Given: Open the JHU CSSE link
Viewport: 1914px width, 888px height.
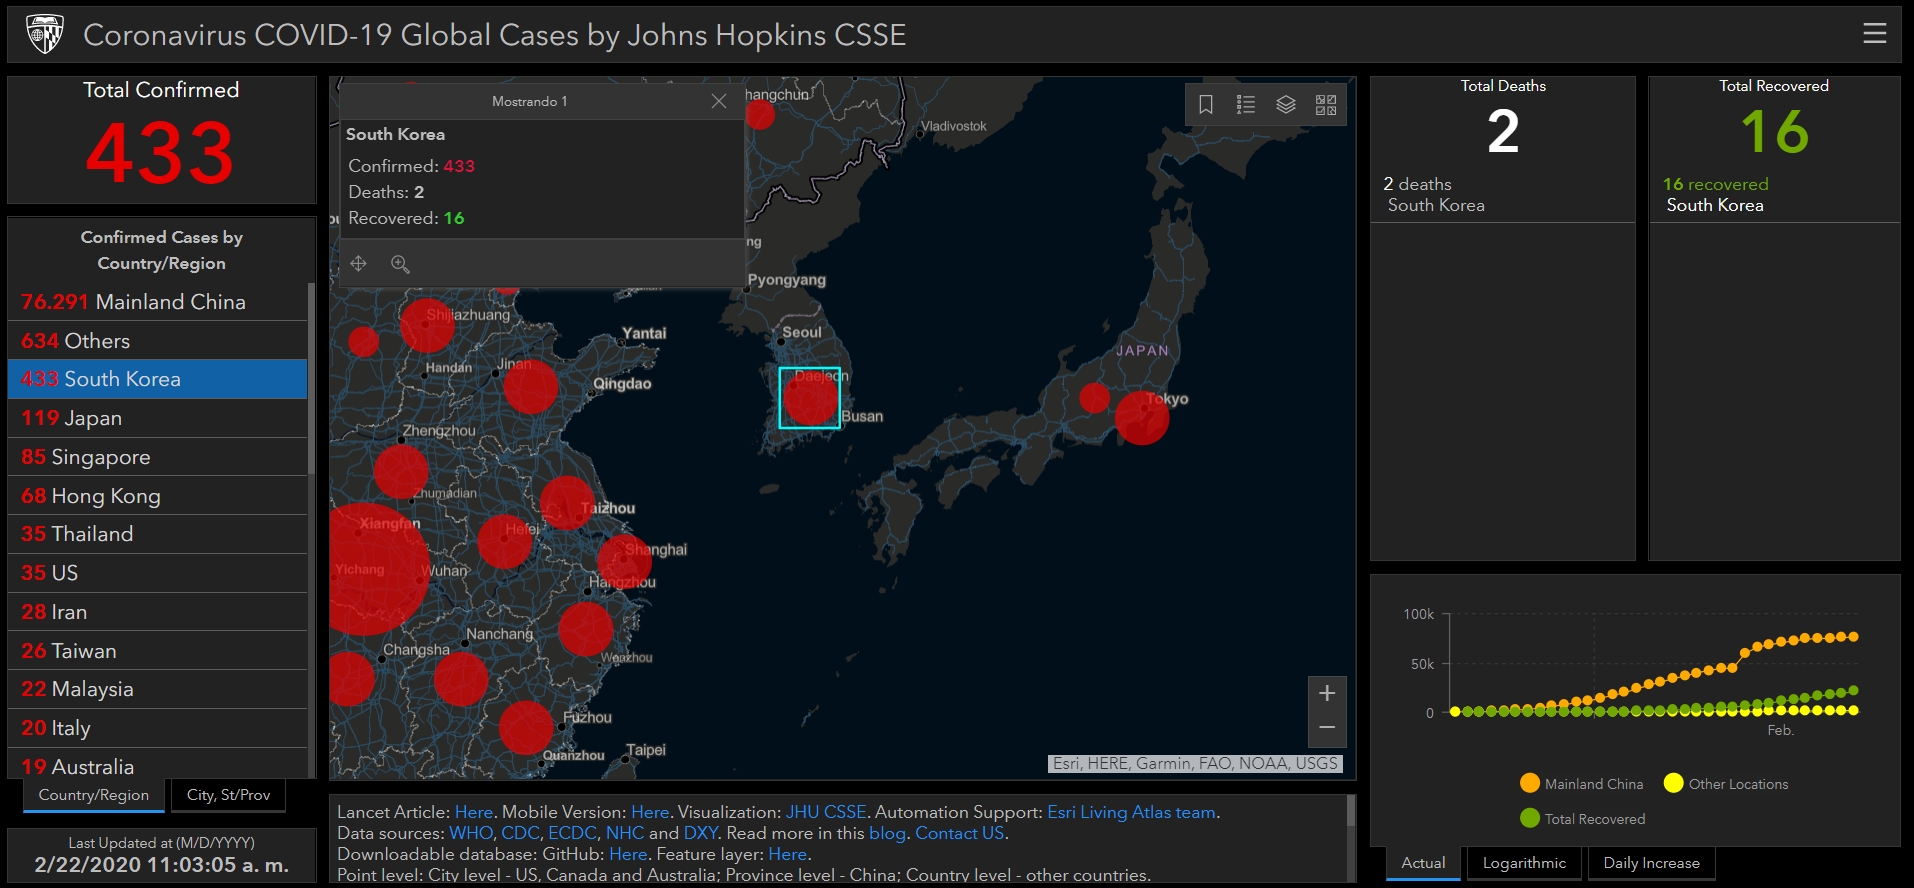Looking at the screenshot, I should pyautogui.click(x=826, y=812).
